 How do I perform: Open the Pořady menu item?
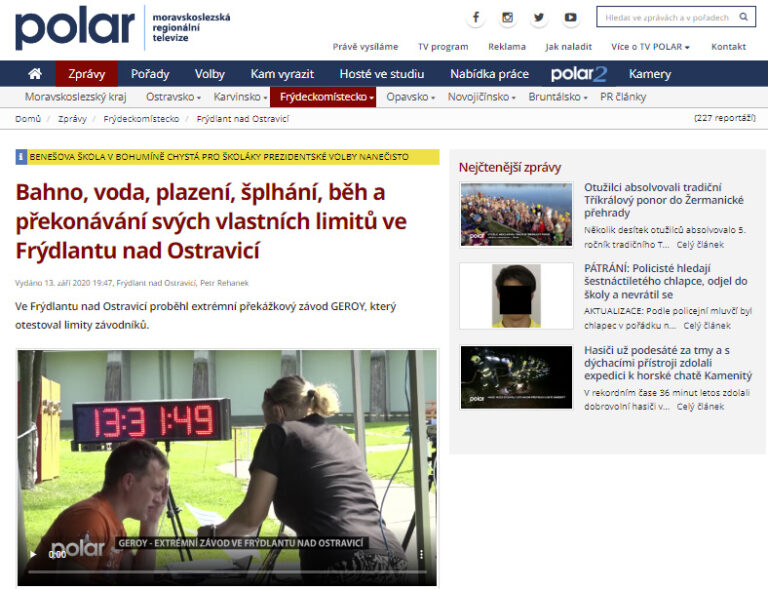pos(150,74)
